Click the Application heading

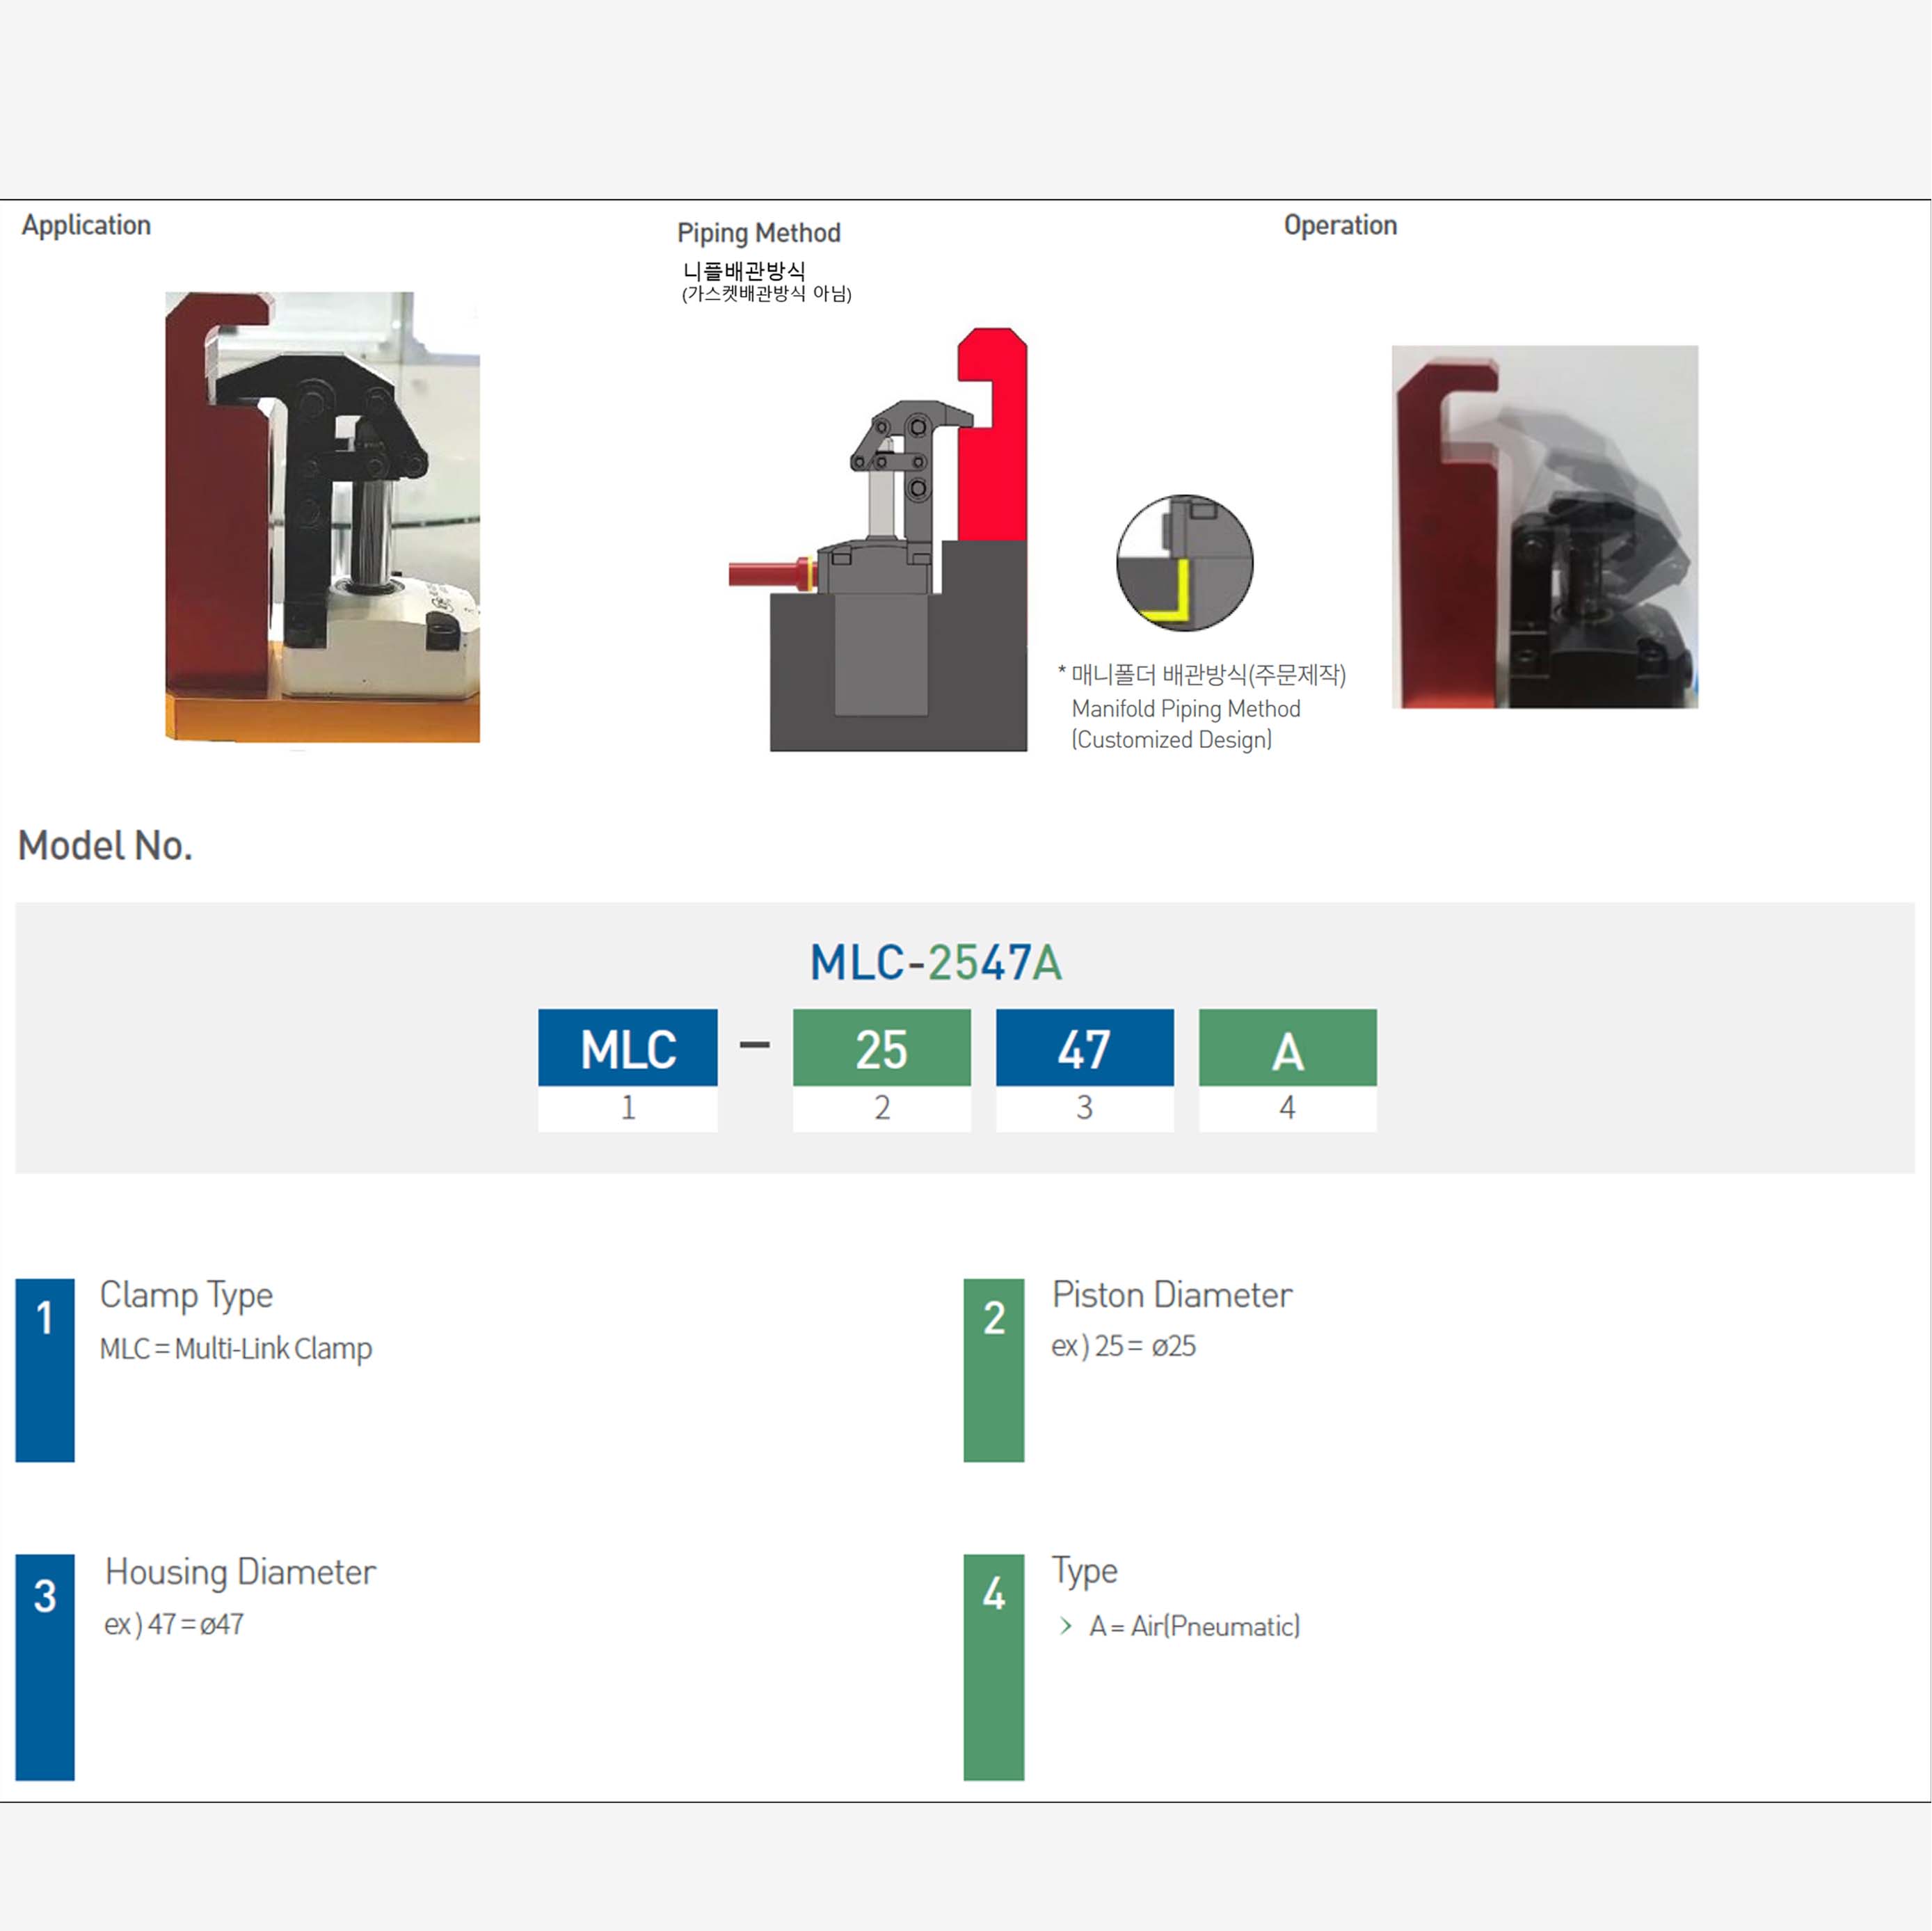86,225
